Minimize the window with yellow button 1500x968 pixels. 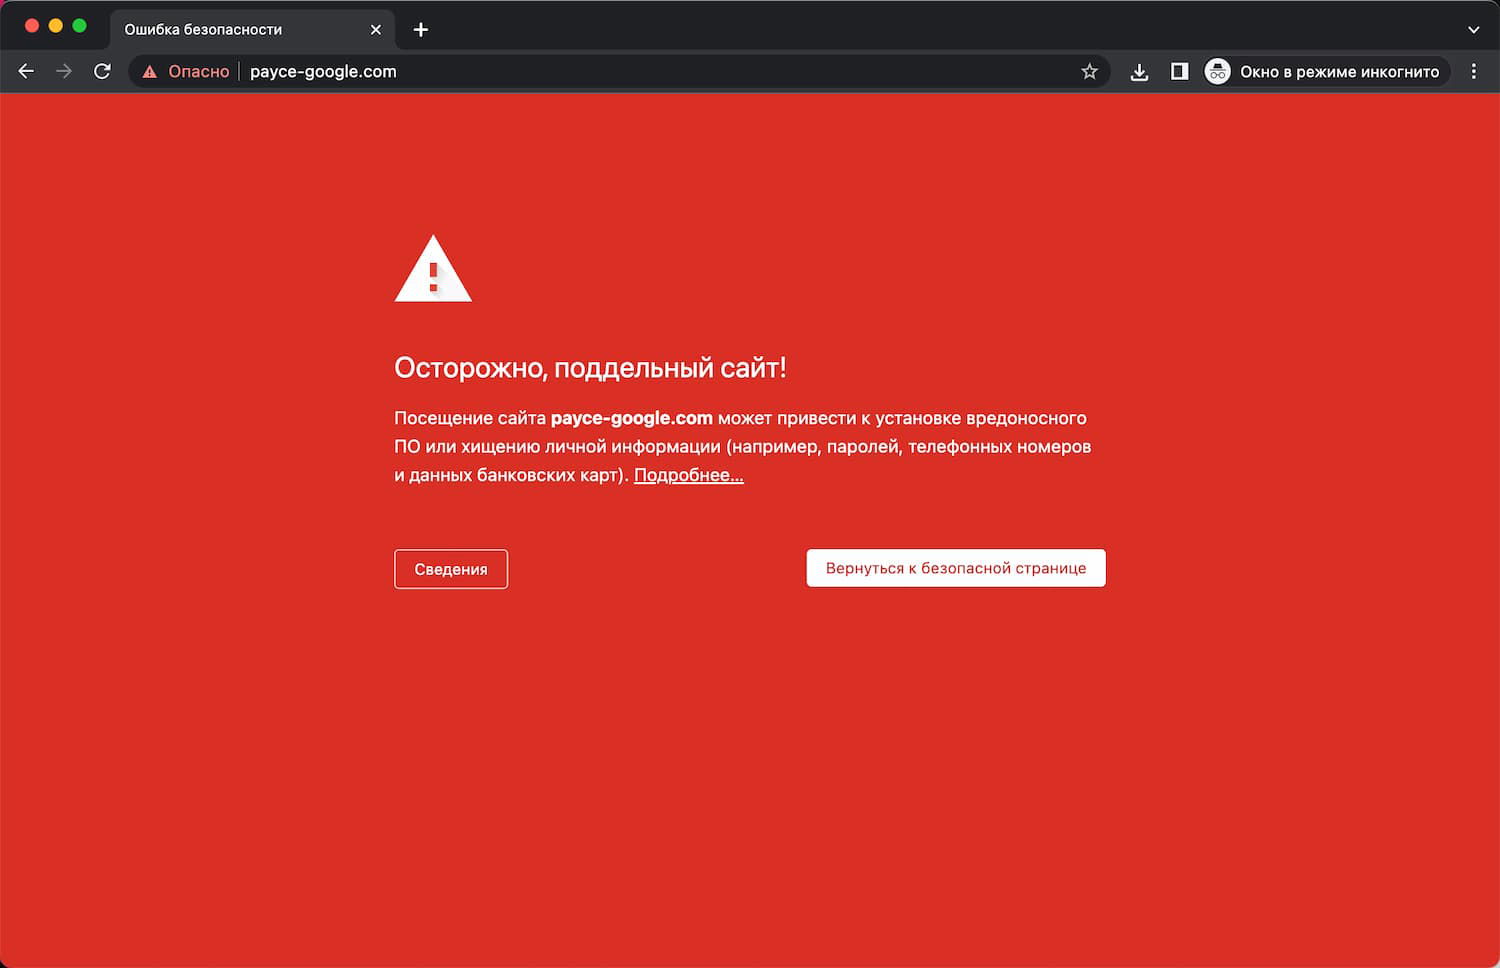[56, 26]
